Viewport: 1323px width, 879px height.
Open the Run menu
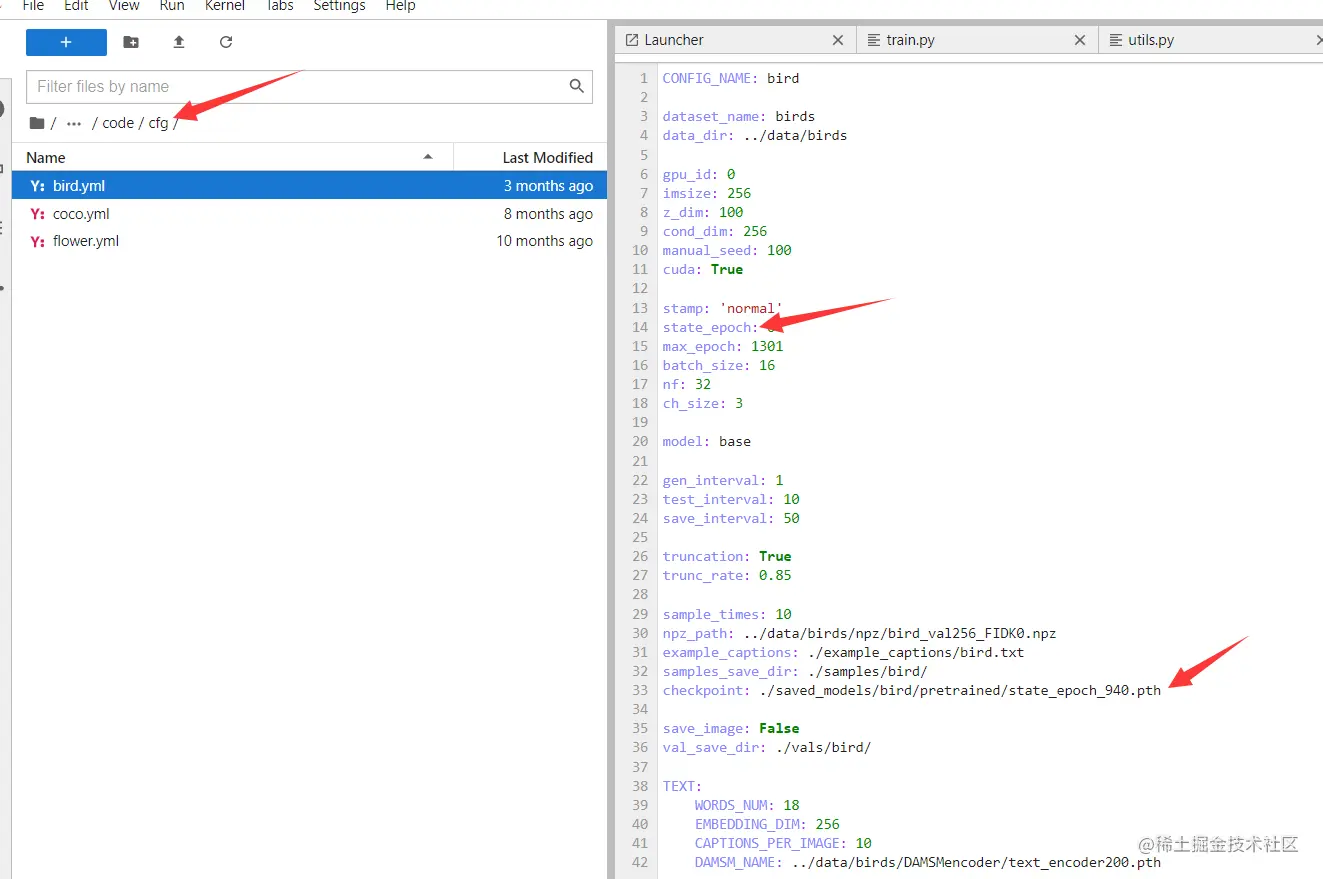(172, 5)
